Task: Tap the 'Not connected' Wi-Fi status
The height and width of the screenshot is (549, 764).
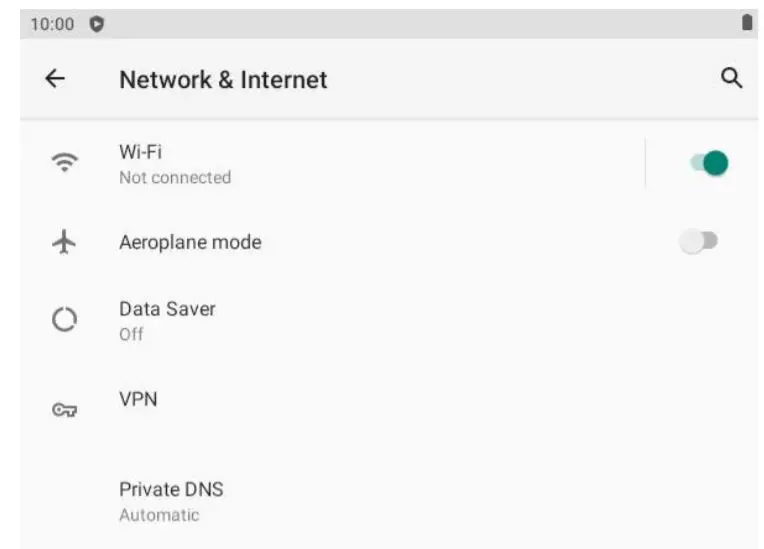Action: [x=175, y=178]
